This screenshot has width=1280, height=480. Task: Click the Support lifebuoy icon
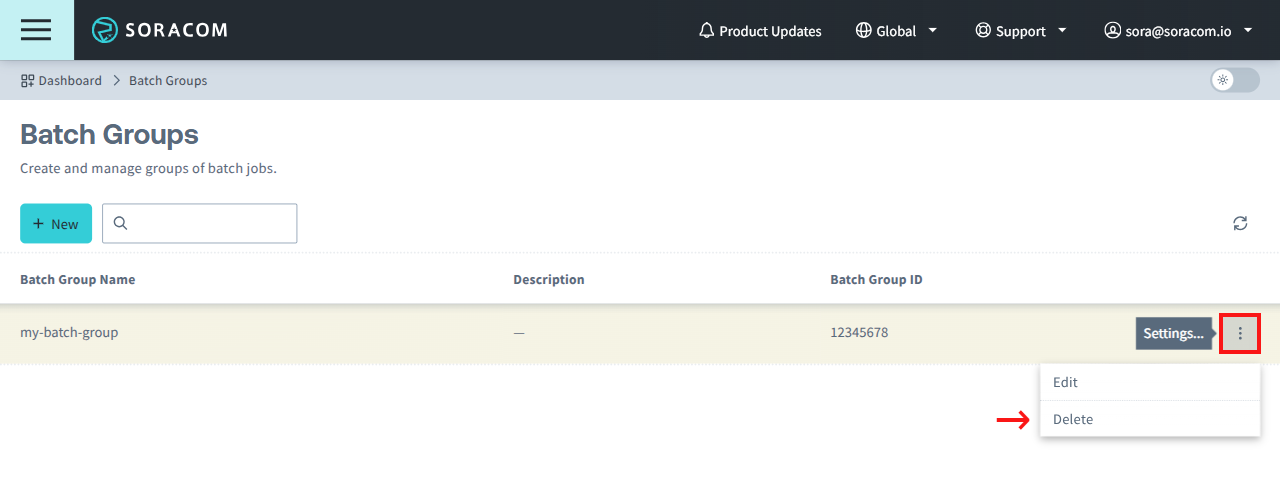coord(983,31)
